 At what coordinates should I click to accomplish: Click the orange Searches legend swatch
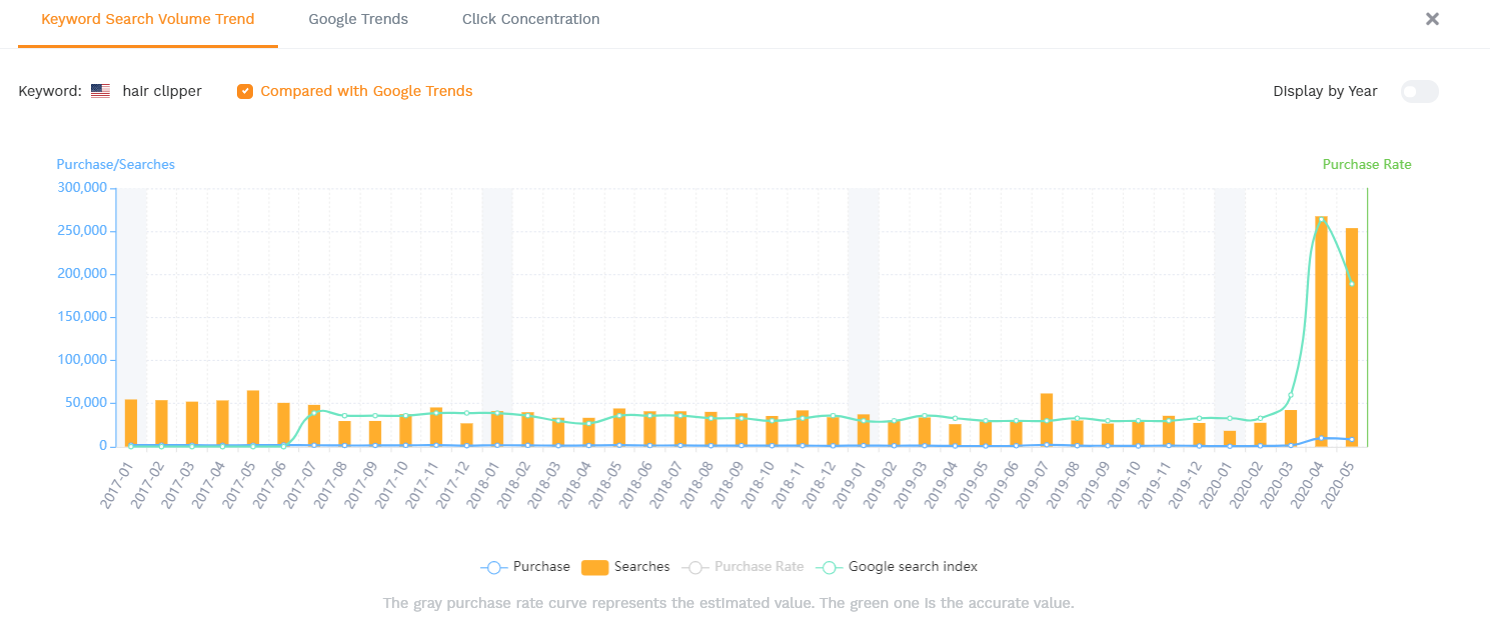click(594, 567)
